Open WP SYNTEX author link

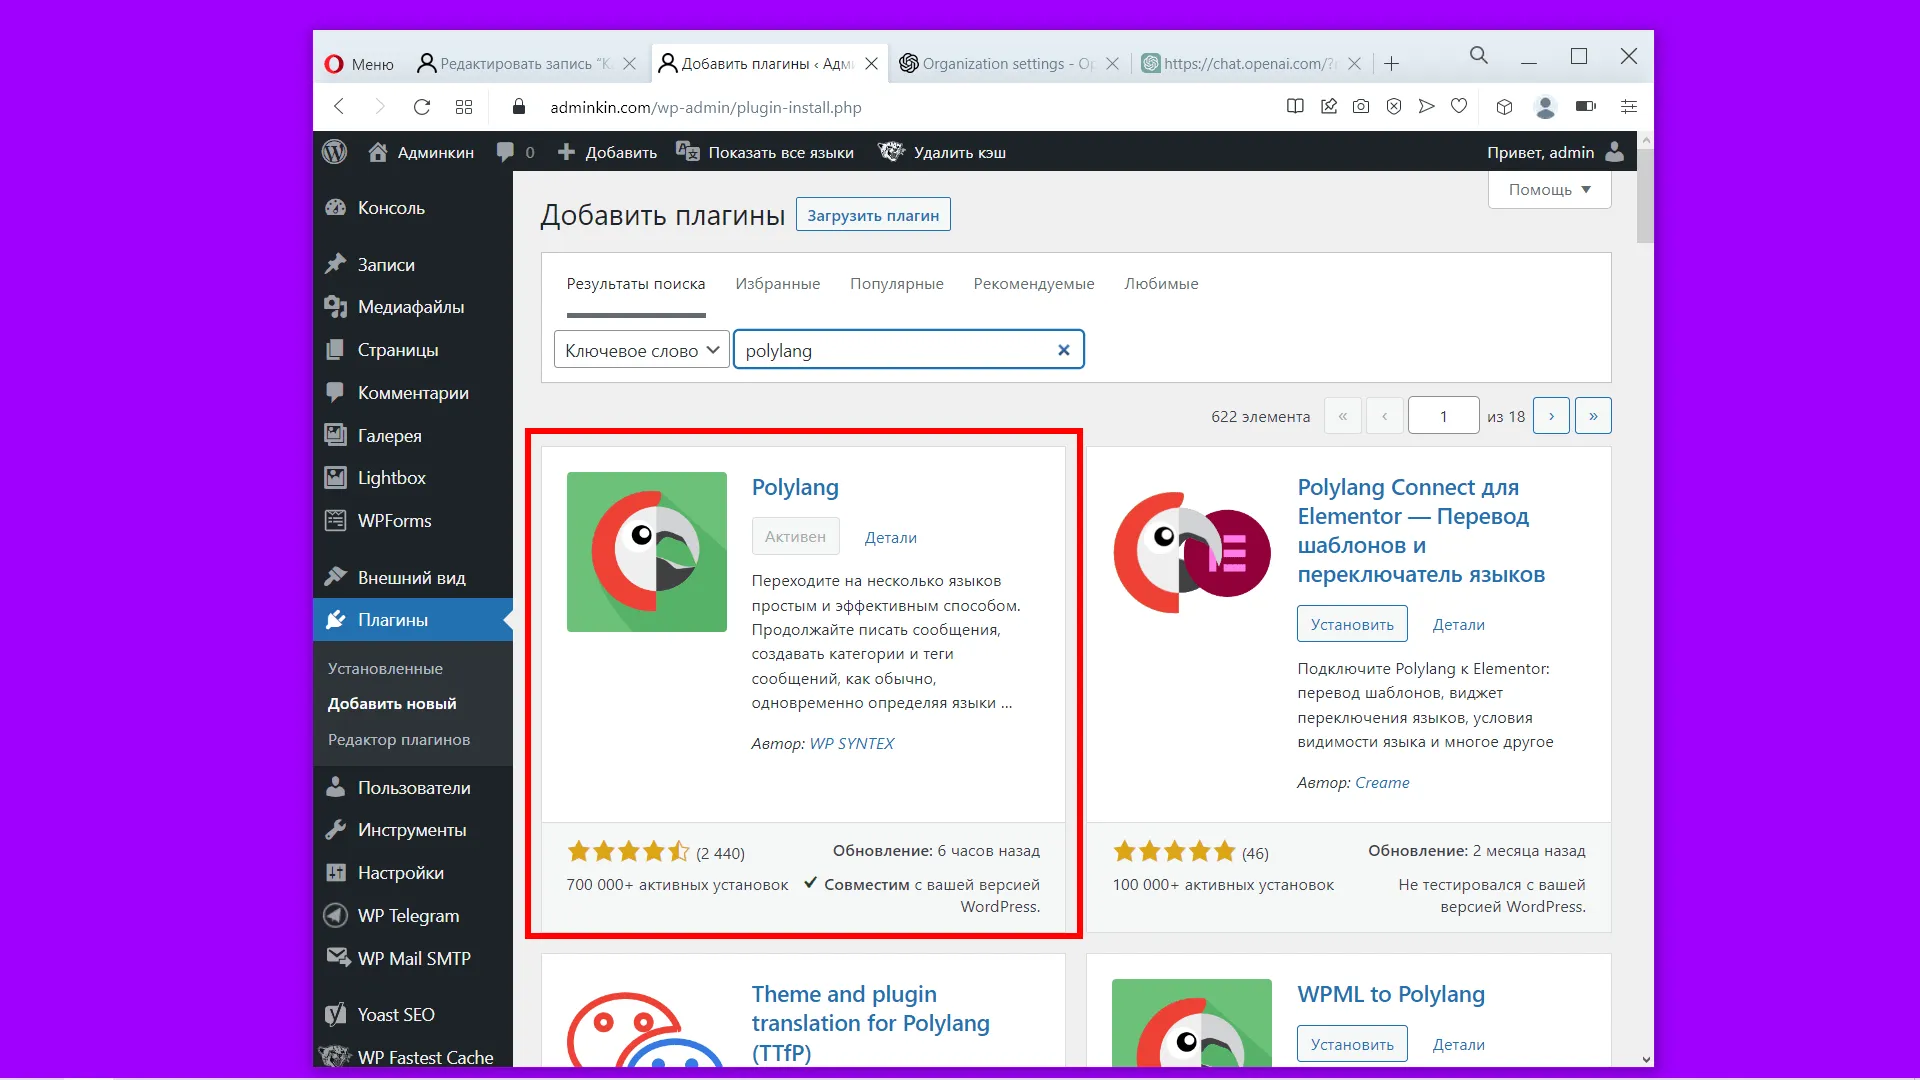click(851, 744)
